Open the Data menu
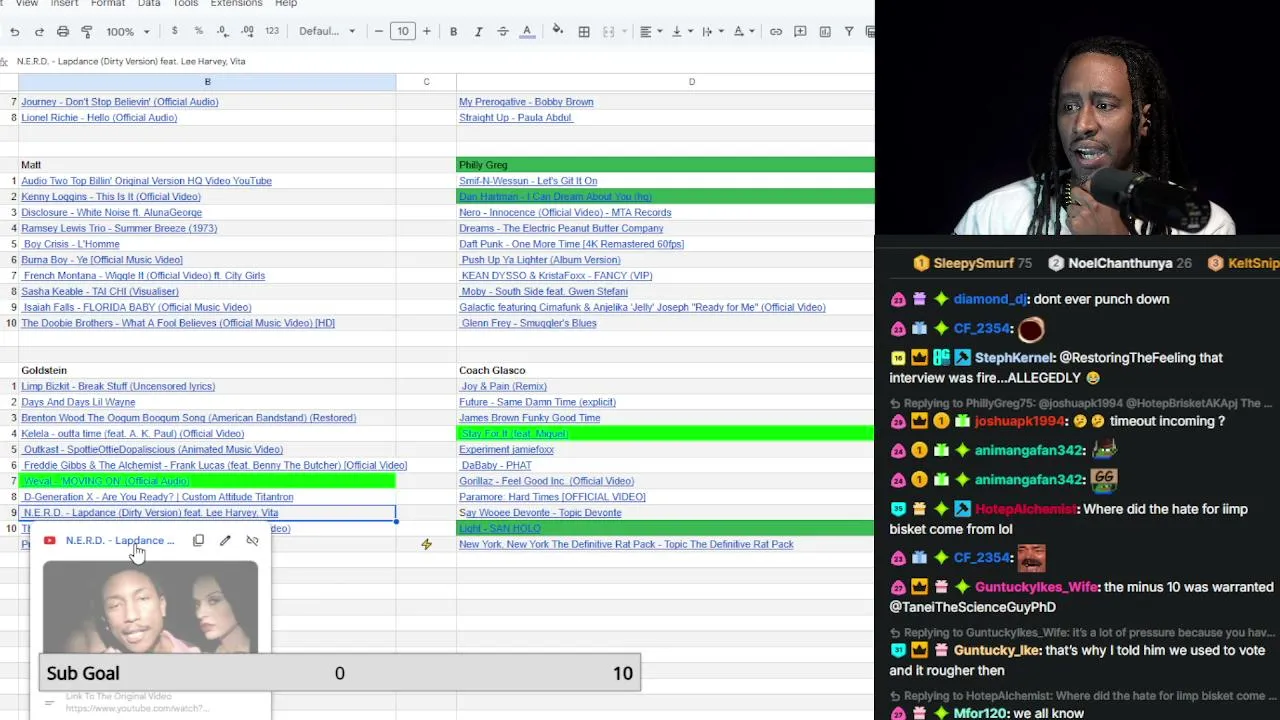Viewport: 1280px width, 720px height. (149, 4)
